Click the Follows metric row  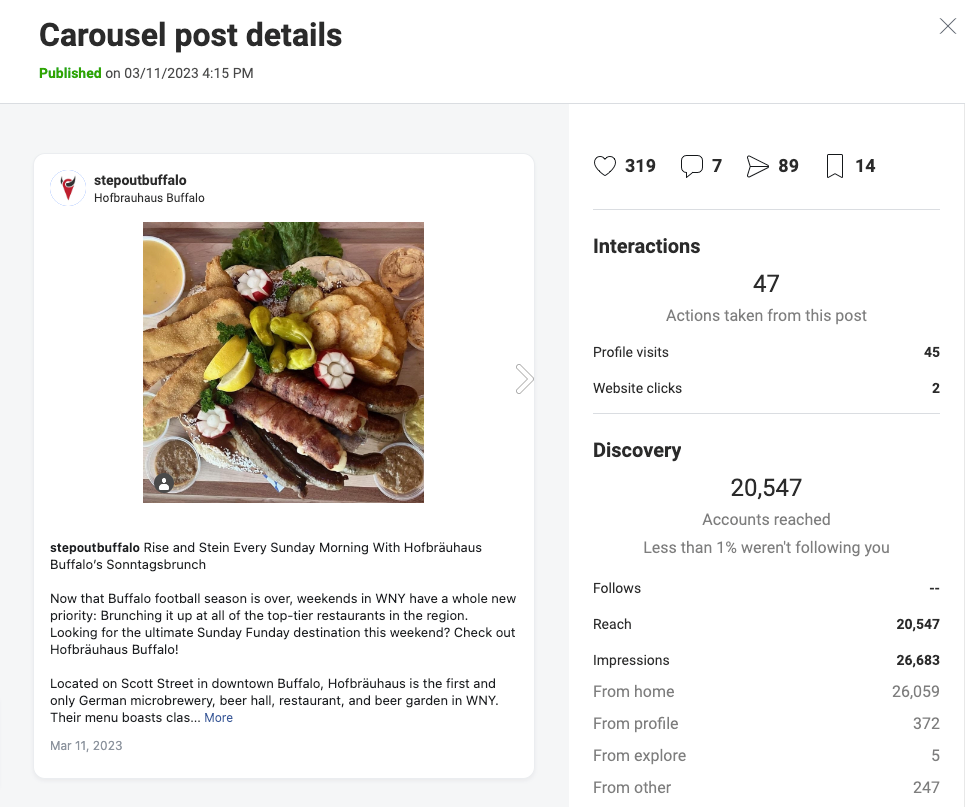(766, 588)
